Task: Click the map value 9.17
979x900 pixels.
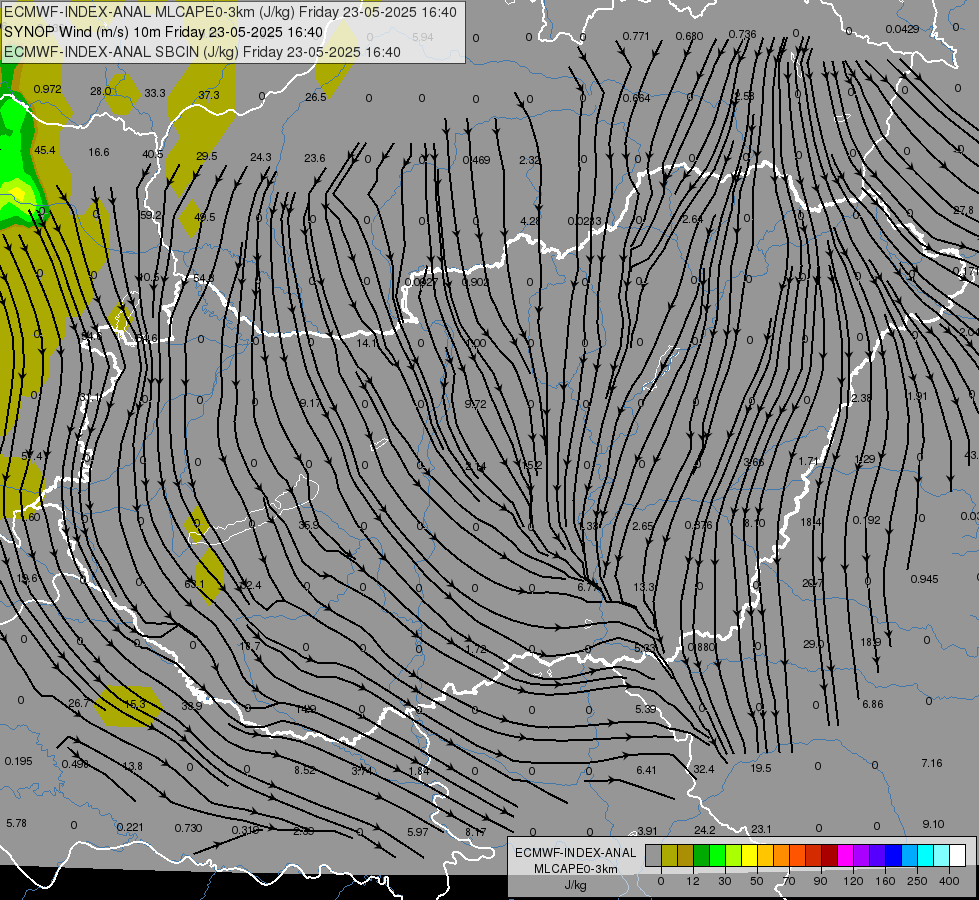Action: [x=310, y=403]
